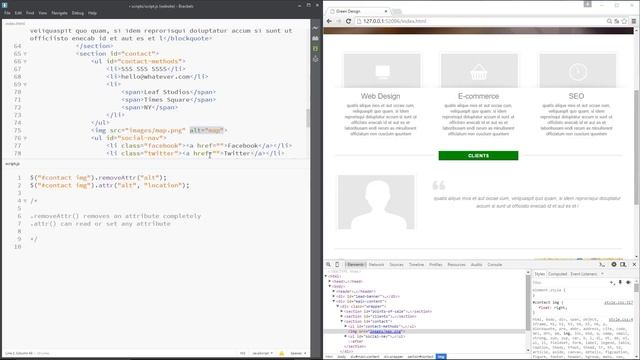The height and width of the screenshot is (360, 640).
Task: Show the DevTools console drawer icon
Action: 602,264
